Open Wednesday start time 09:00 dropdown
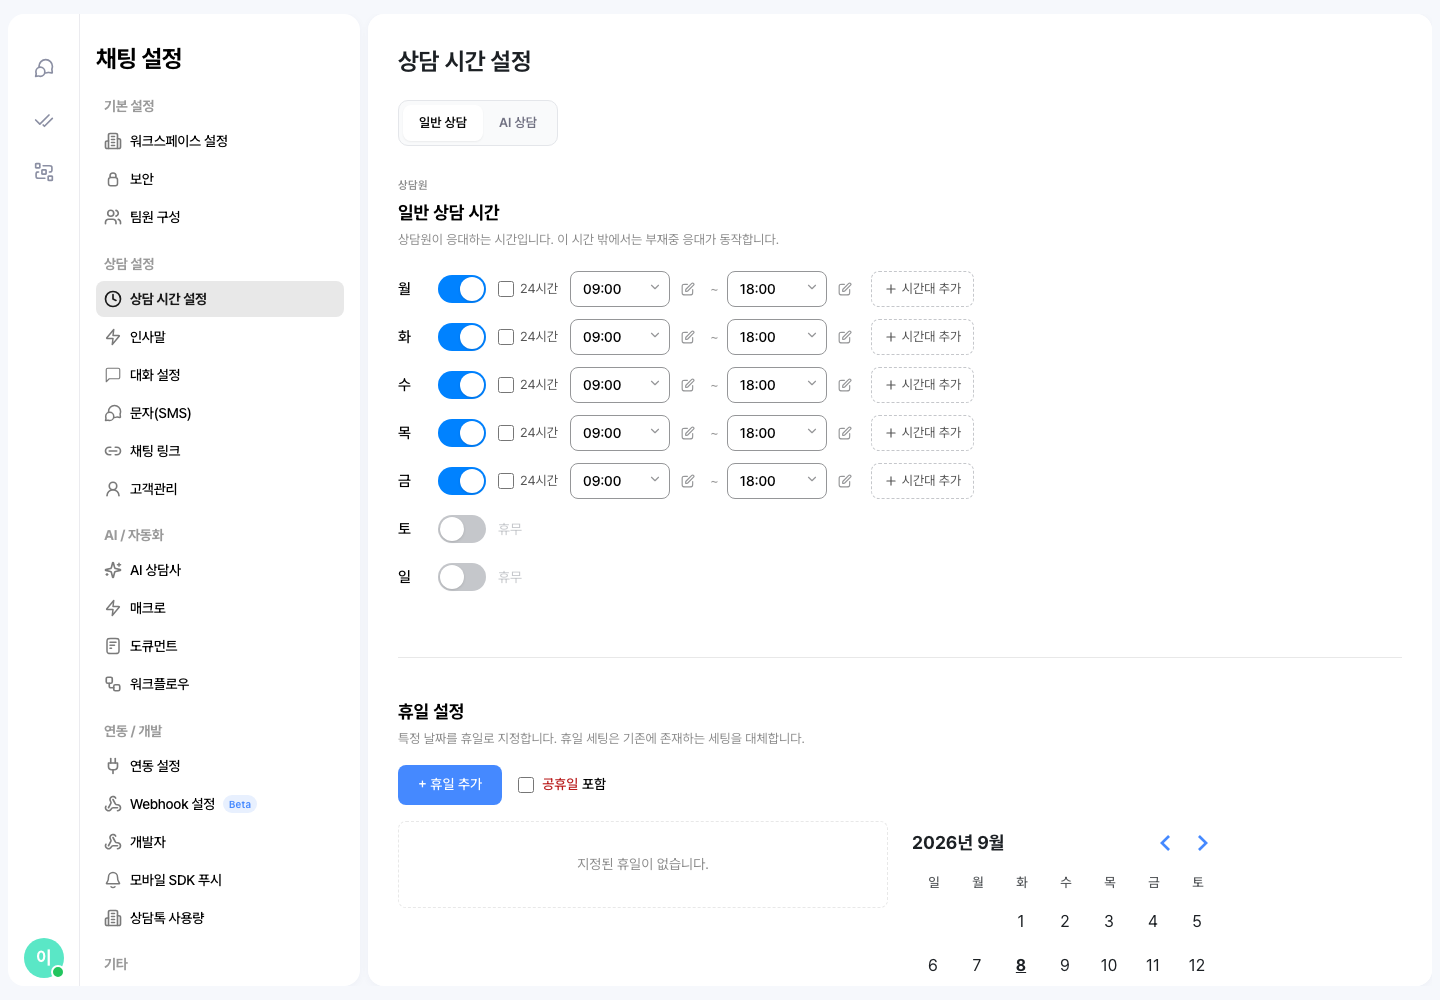1440x1000 pixels. click(620, 385)
